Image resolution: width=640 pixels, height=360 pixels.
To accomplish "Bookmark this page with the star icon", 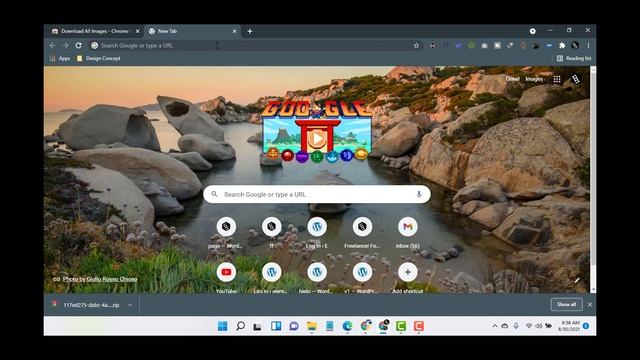I will pyautogui.click(x=416, y=45).
